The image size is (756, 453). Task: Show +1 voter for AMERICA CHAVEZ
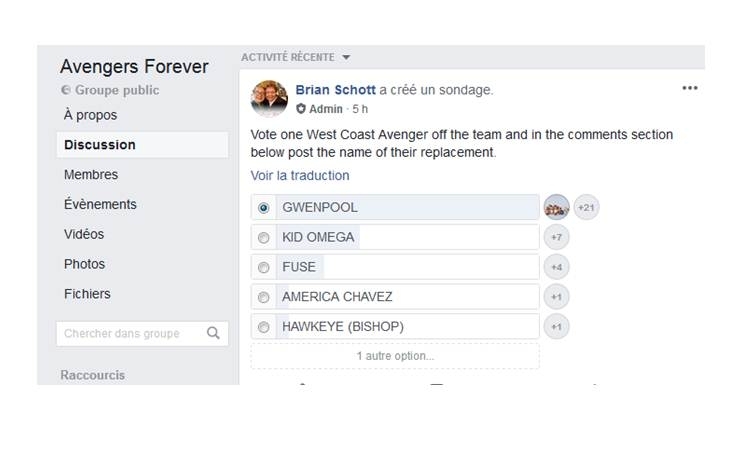556,297
